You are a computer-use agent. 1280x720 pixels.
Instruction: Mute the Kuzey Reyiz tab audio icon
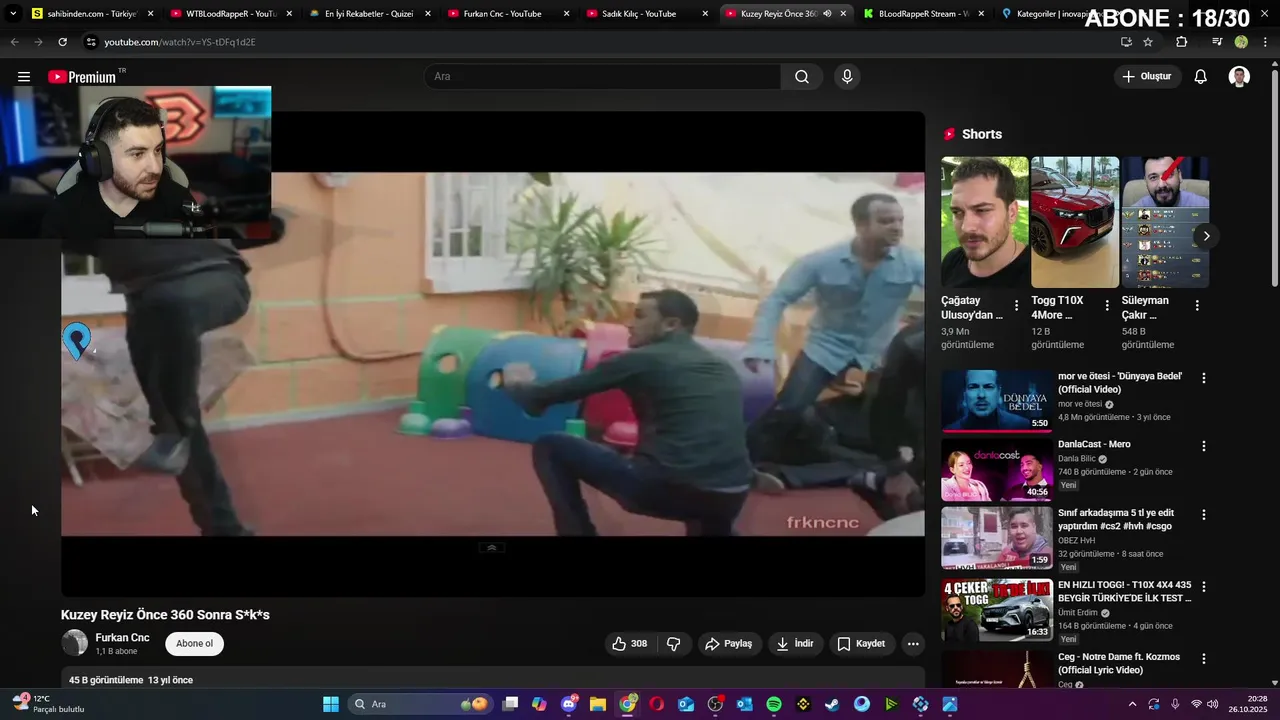click(x=827, y=14)
